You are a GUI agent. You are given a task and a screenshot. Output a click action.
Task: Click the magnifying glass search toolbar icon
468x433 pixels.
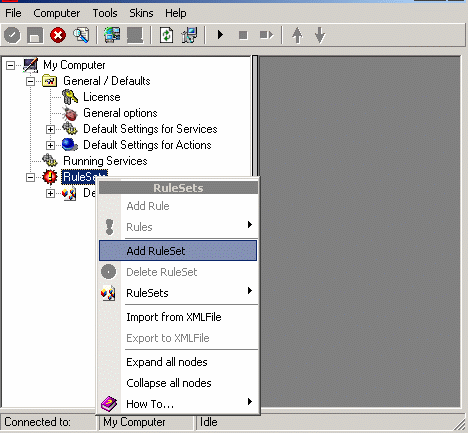coord(81,35)
